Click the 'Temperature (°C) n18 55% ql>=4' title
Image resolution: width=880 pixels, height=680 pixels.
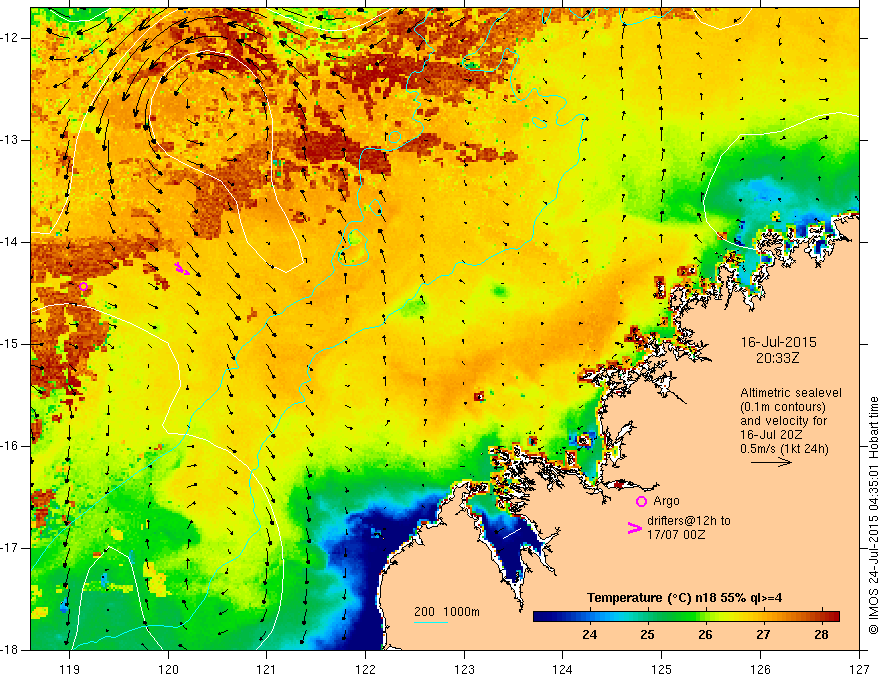[684, 598]
